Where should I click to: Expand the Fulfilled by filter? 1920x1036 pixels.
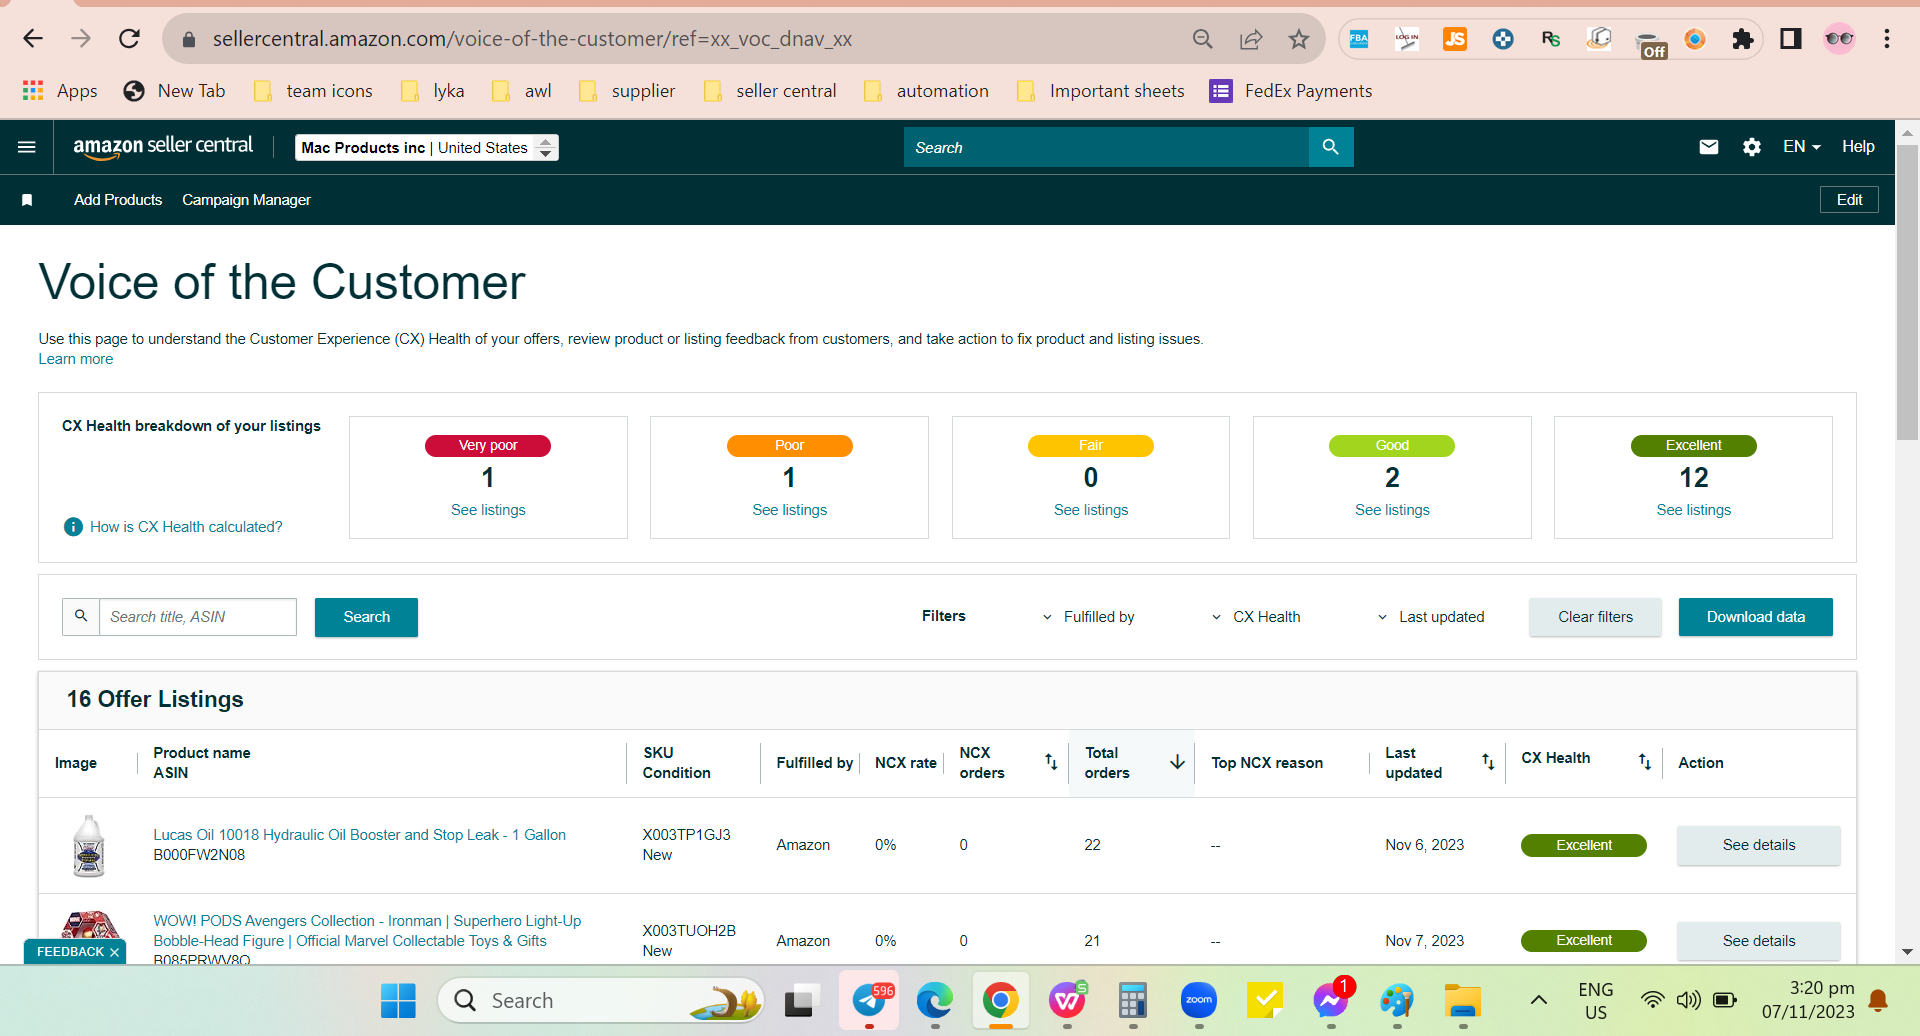[x=1088, y=617]
